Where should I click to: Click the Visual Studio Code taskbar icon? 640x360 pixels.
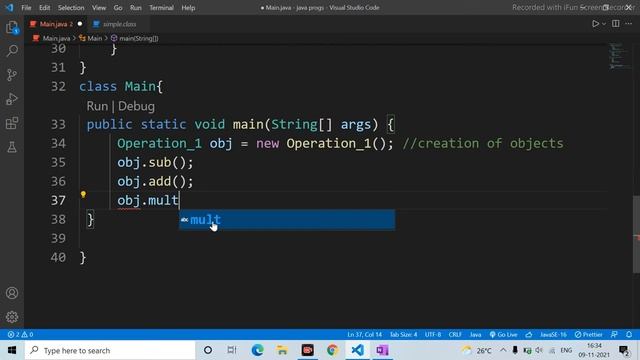(x=357, y=350)
